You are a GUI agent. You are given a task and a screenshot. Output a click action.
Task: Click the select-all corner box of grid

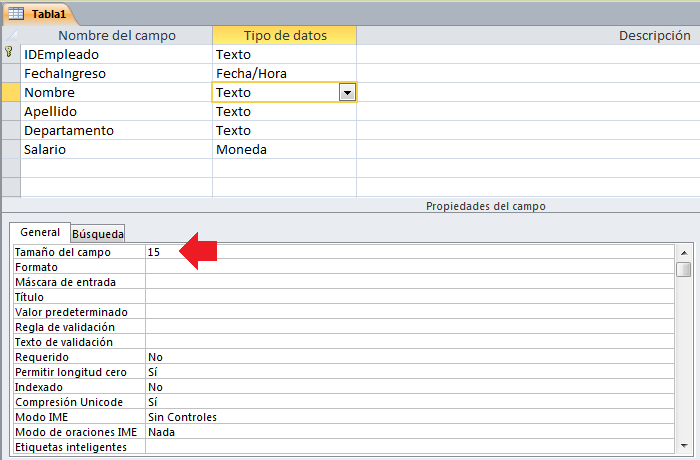tap(11, 35)
